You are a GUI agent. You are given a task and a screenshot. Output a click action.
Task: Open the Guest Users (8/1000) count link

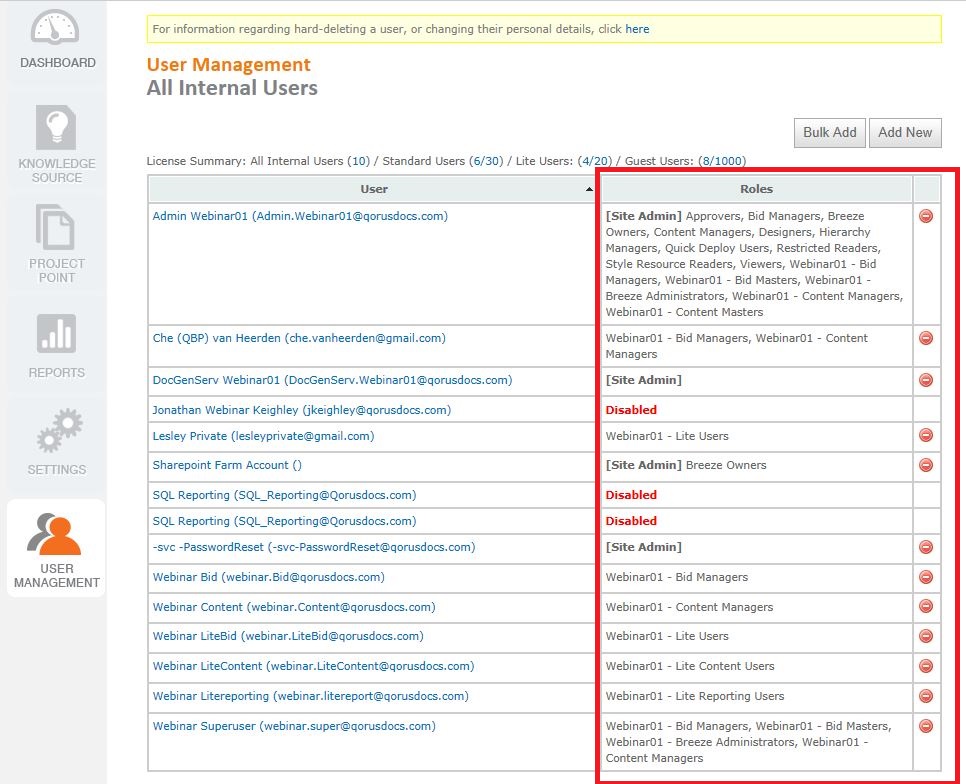click(722, 161)
